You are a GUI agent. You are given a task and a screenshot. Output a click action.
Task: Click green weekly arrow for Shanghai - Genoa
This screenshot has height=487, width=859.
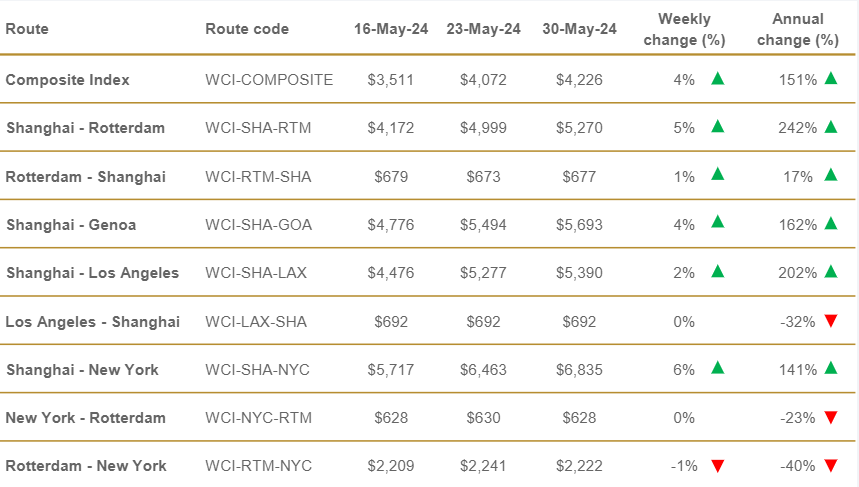(717, 224)
